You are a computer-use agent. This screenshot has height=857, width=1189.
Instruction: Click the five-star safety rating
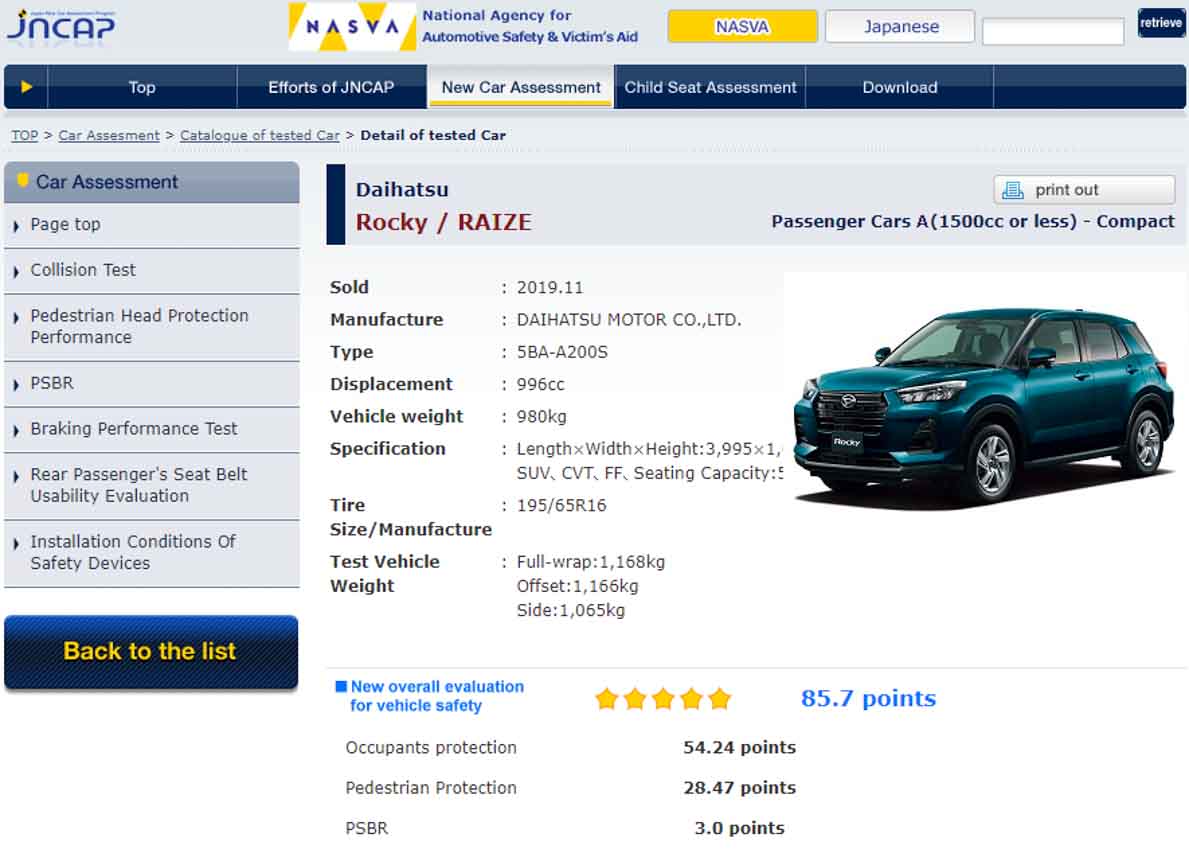(x=663, y=699)
